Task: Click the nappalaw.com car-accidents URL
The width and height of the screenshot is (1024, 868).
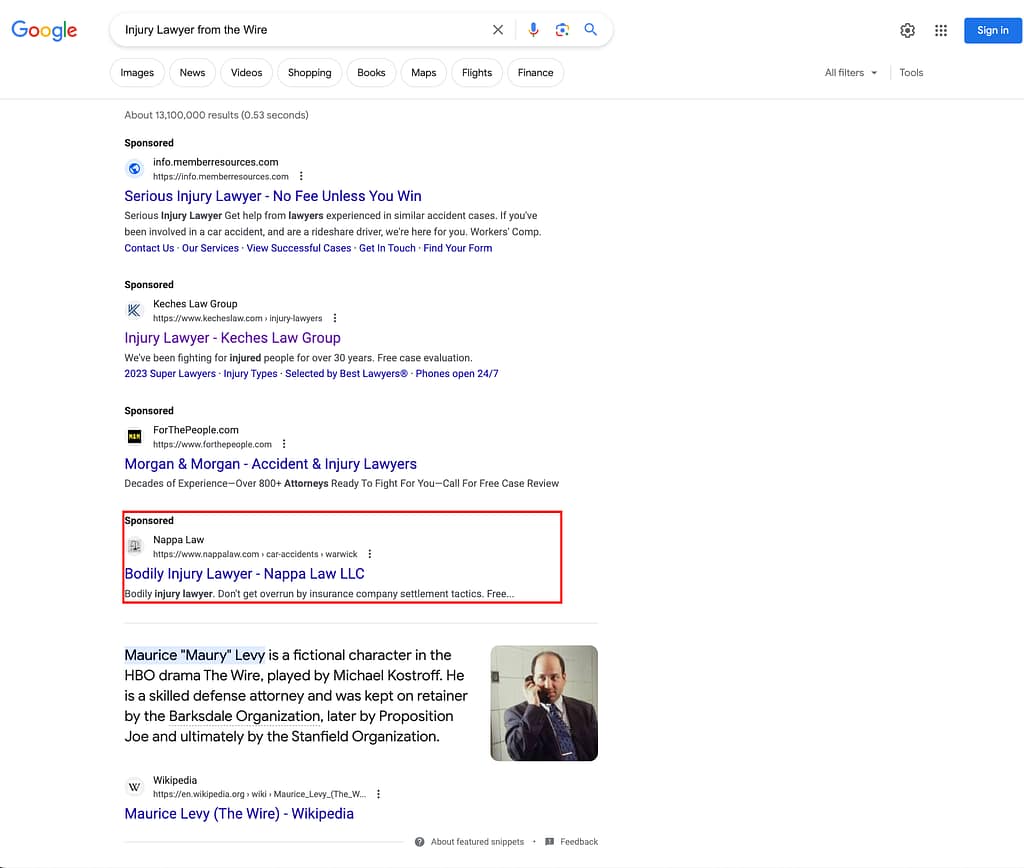Action: [x=255, y=554]
